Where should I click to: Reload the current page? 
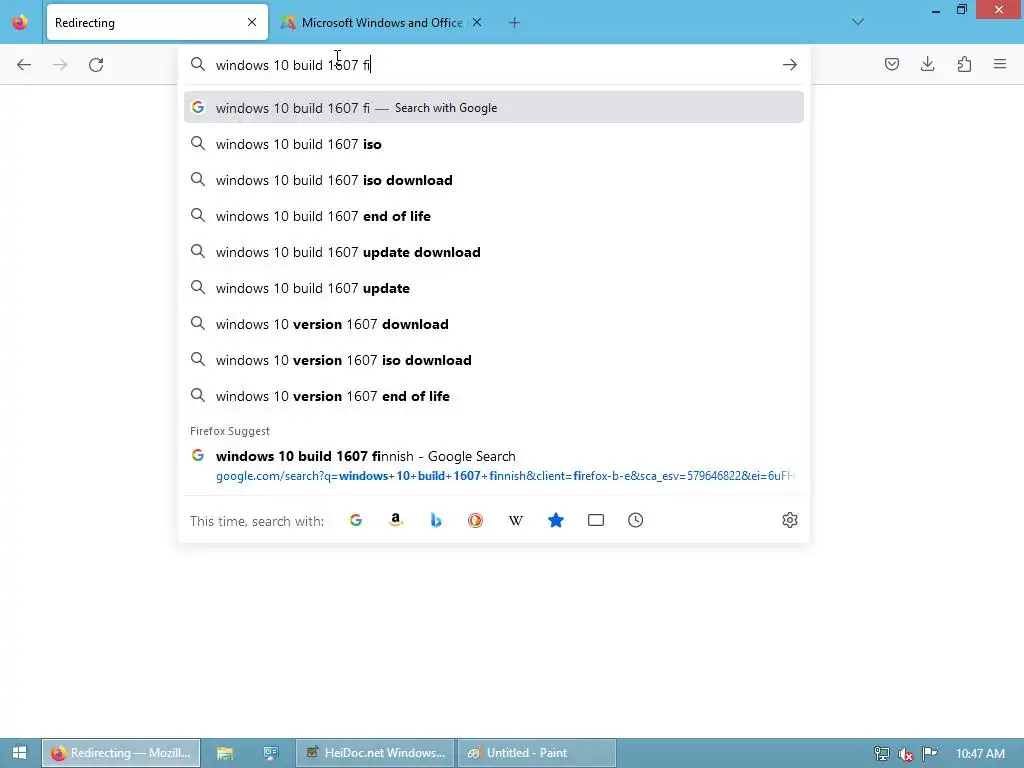(x=96, y=65)
